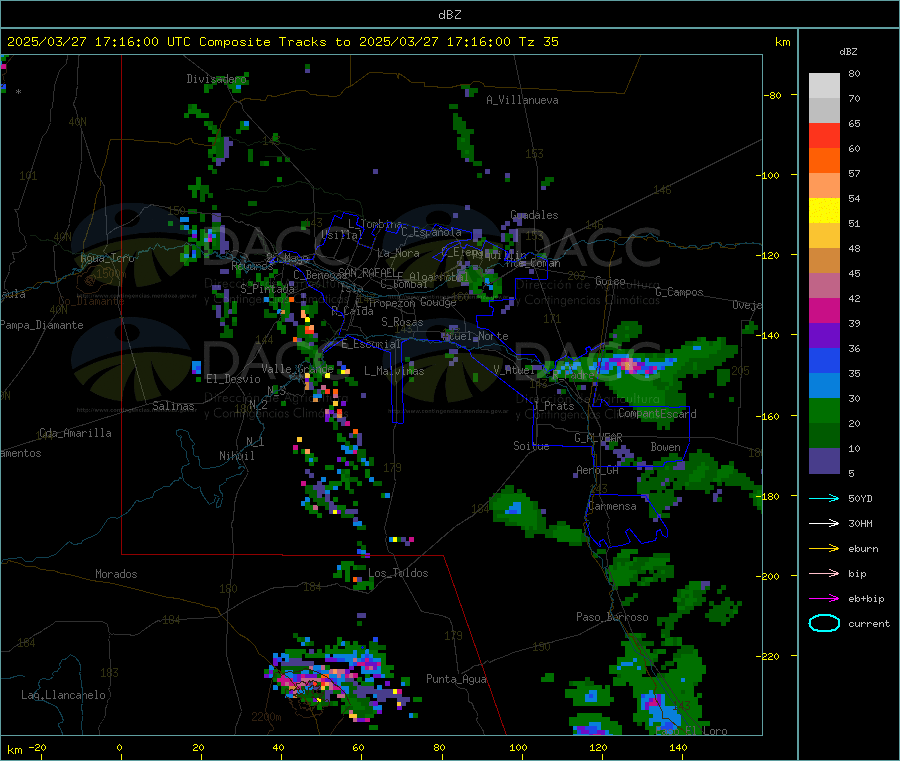Click the 'Tz 35' value in header
The width and height of the screenshot is (900, 761).
coord(538,42)
